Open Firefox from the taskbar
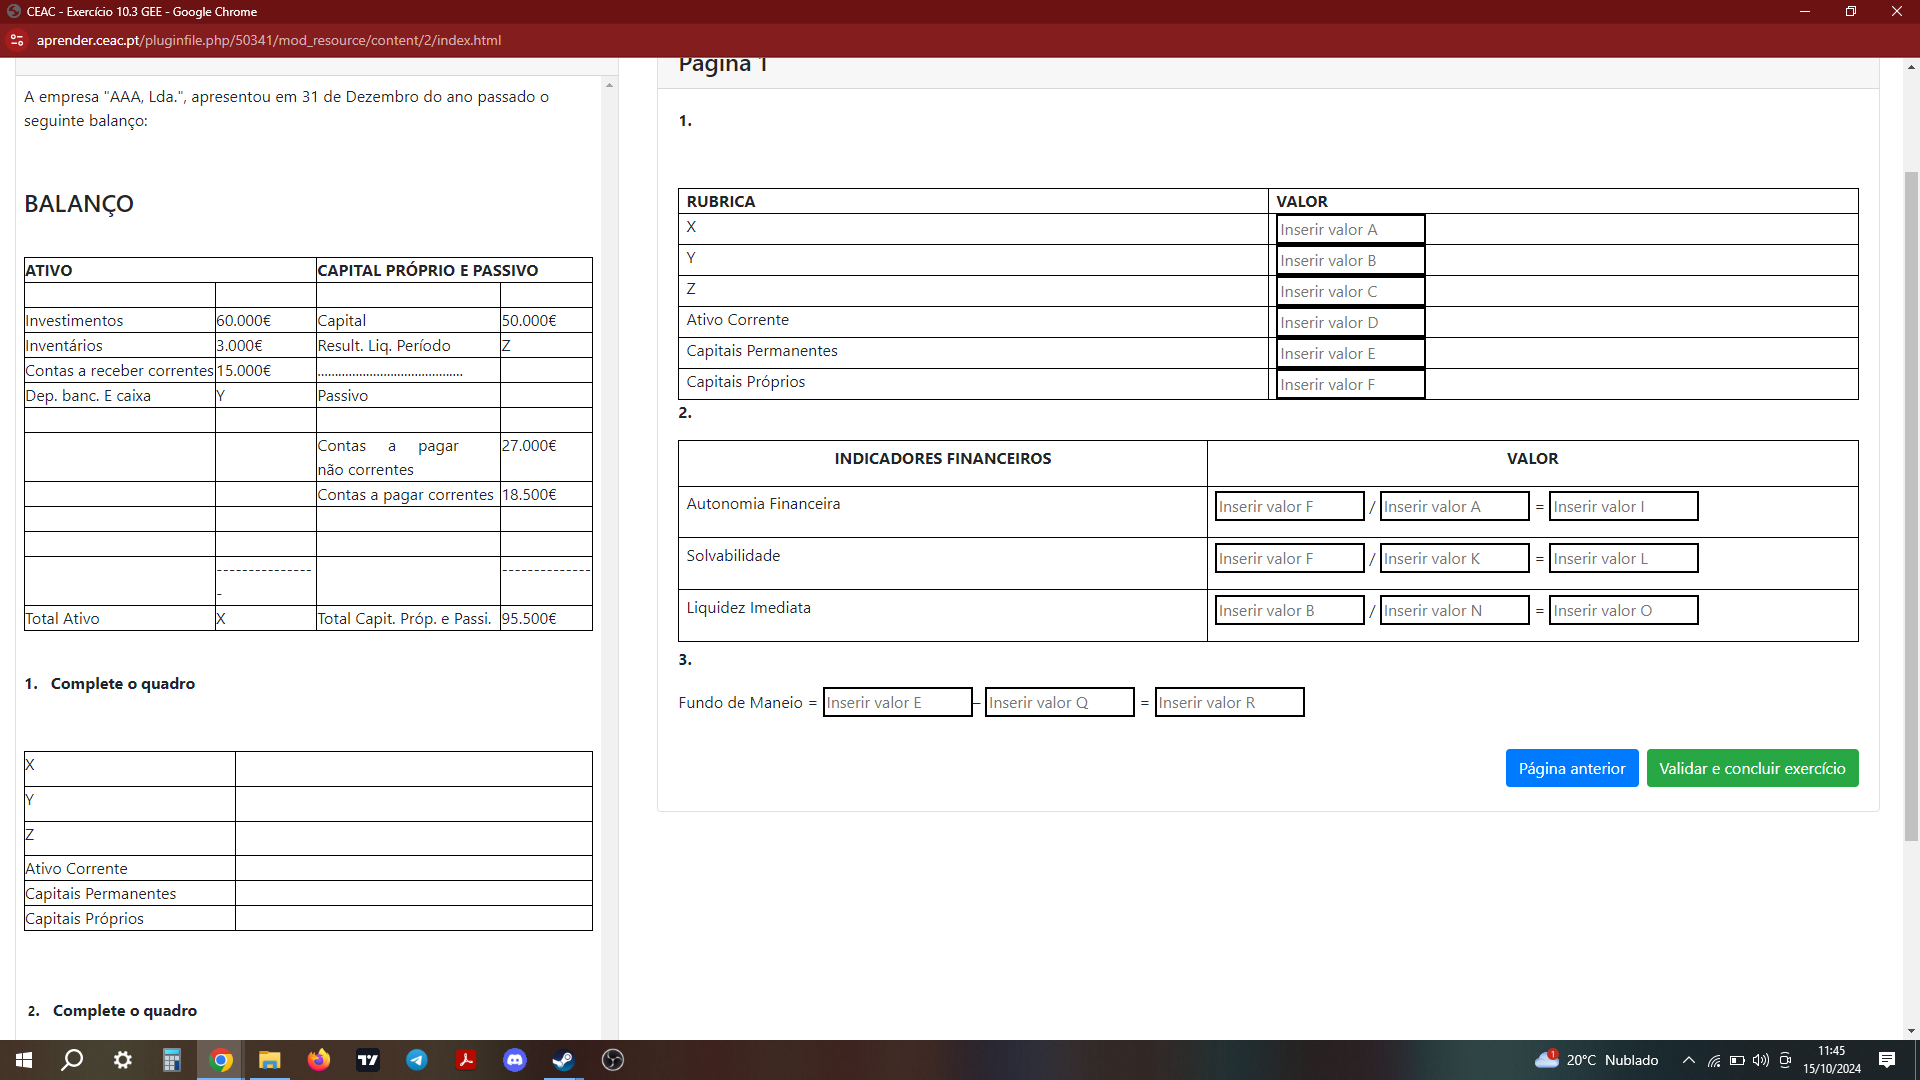Viewport: 1920px width, 1080px height. click(319, 1060)
